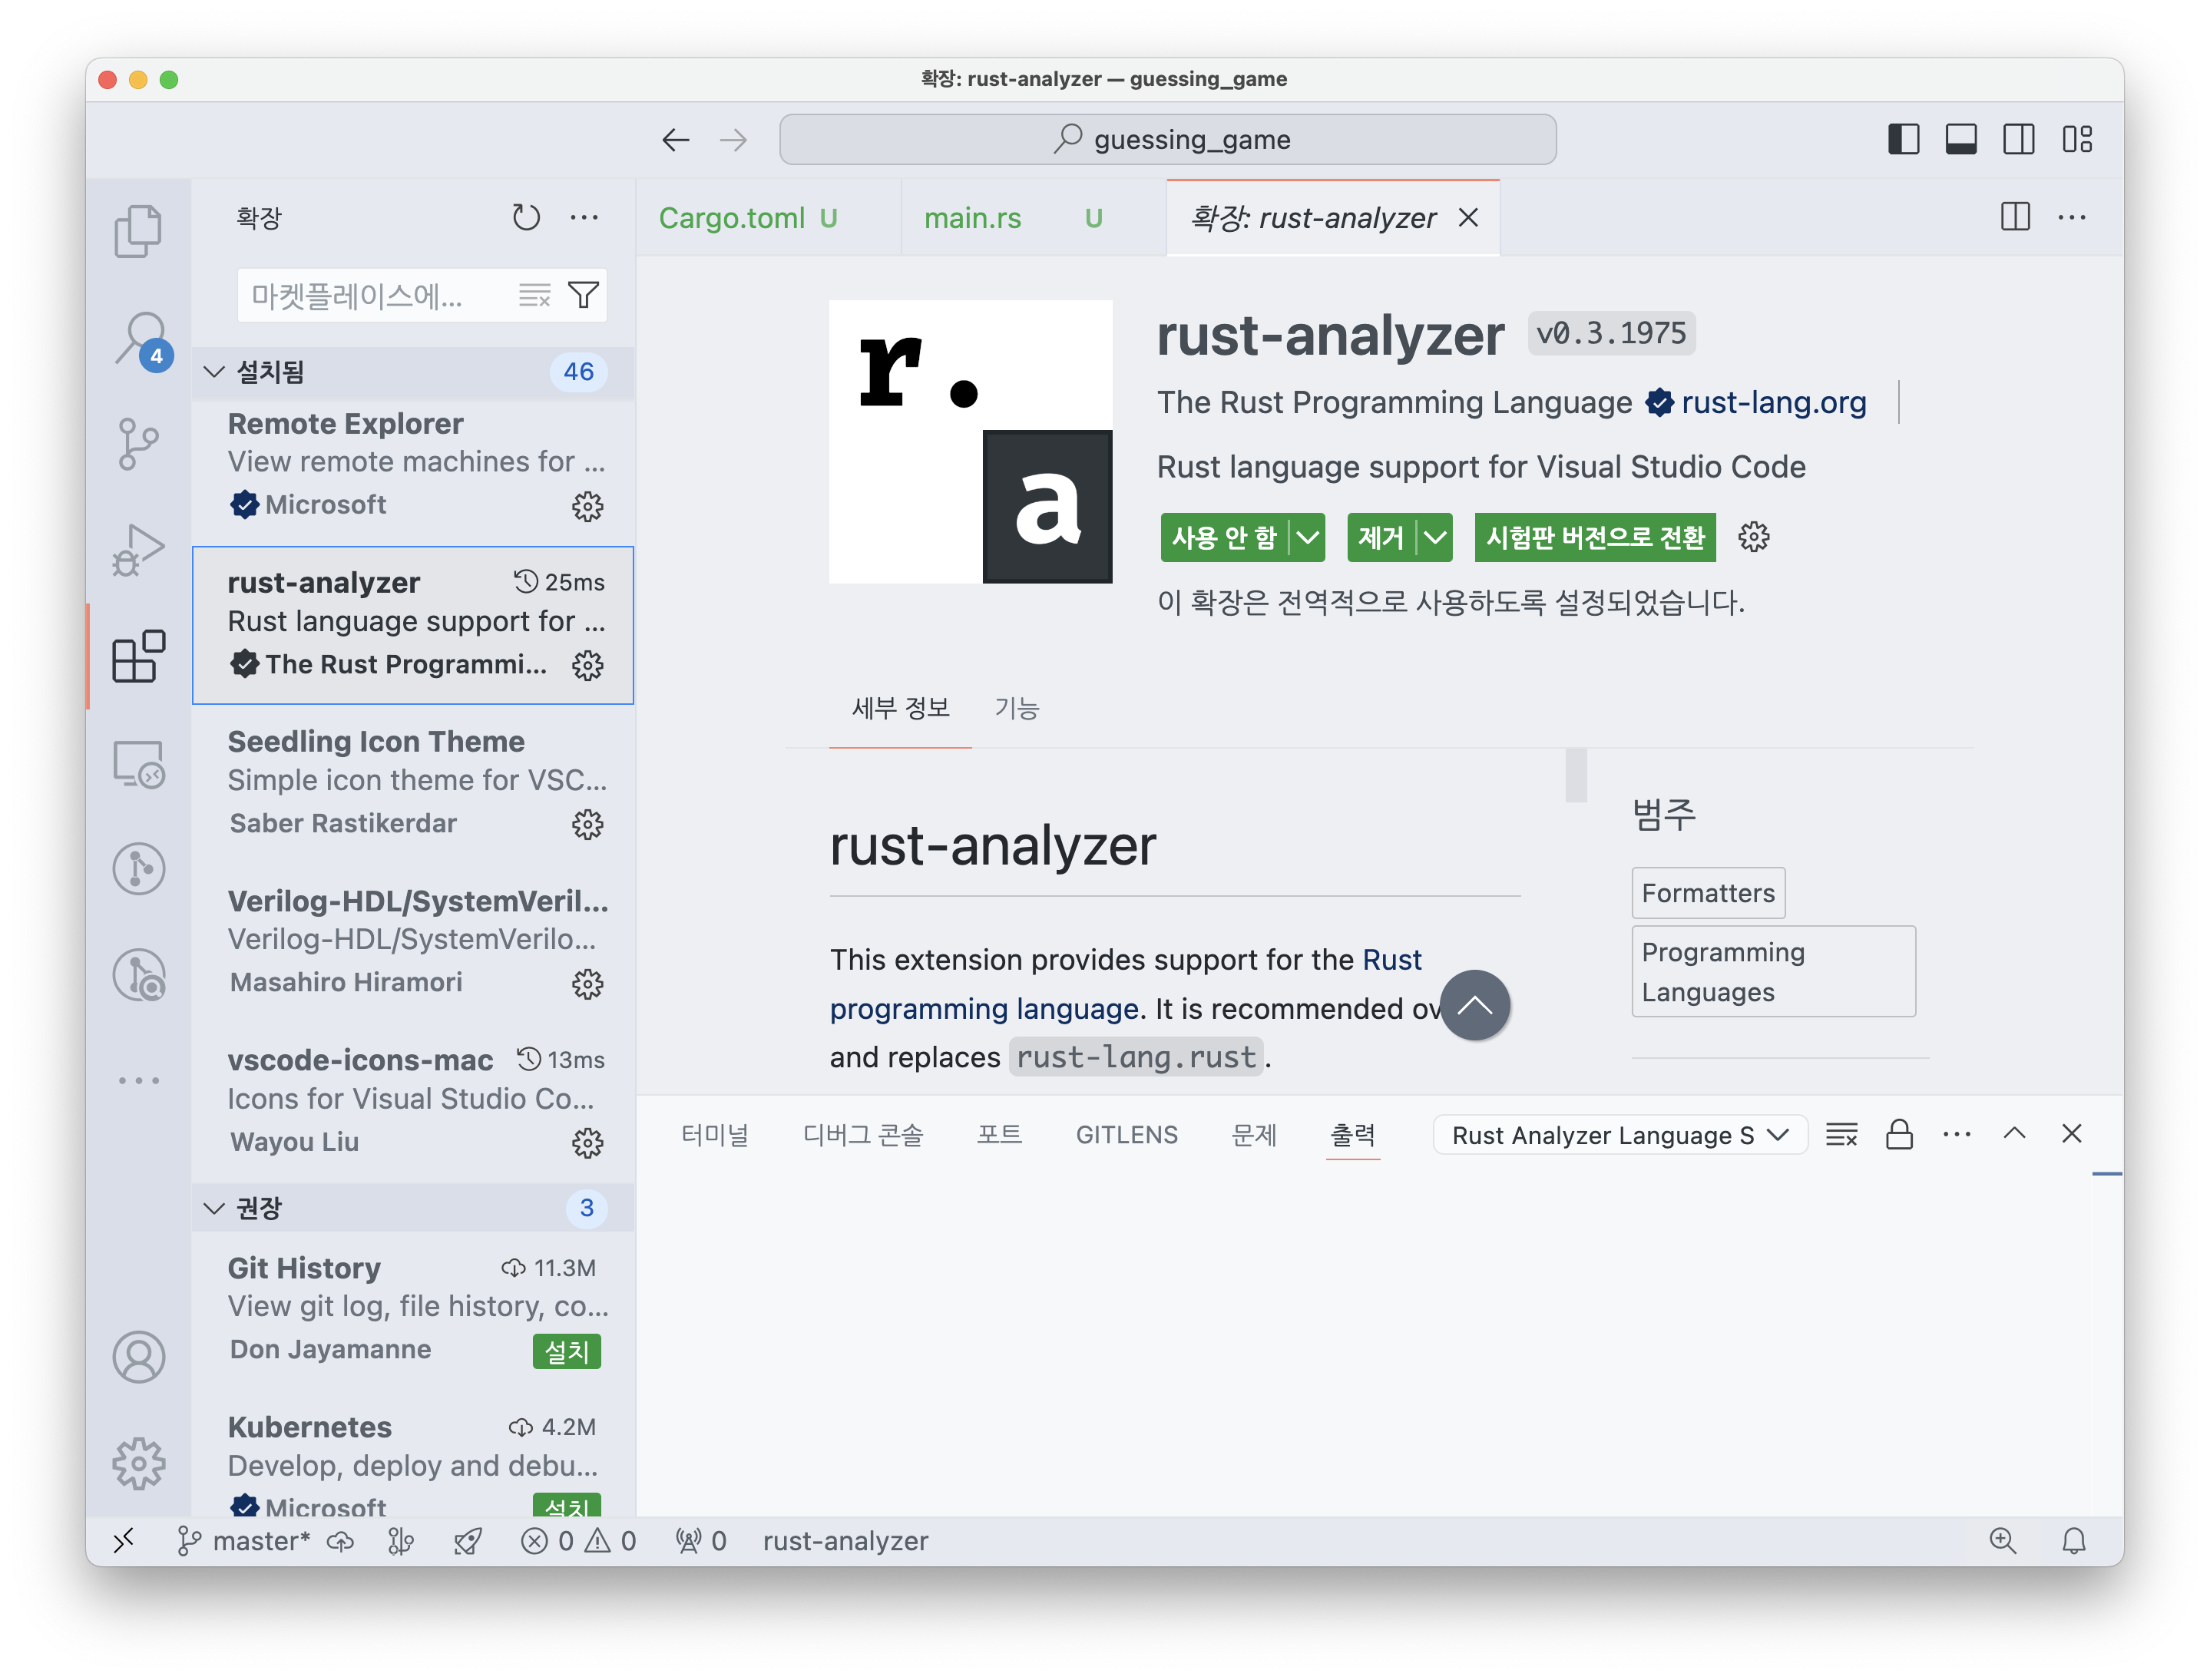This screenshot has width=2210, height=1680.
Task: Open the Accounts menu icon
Action: [x=138, y=1357]
